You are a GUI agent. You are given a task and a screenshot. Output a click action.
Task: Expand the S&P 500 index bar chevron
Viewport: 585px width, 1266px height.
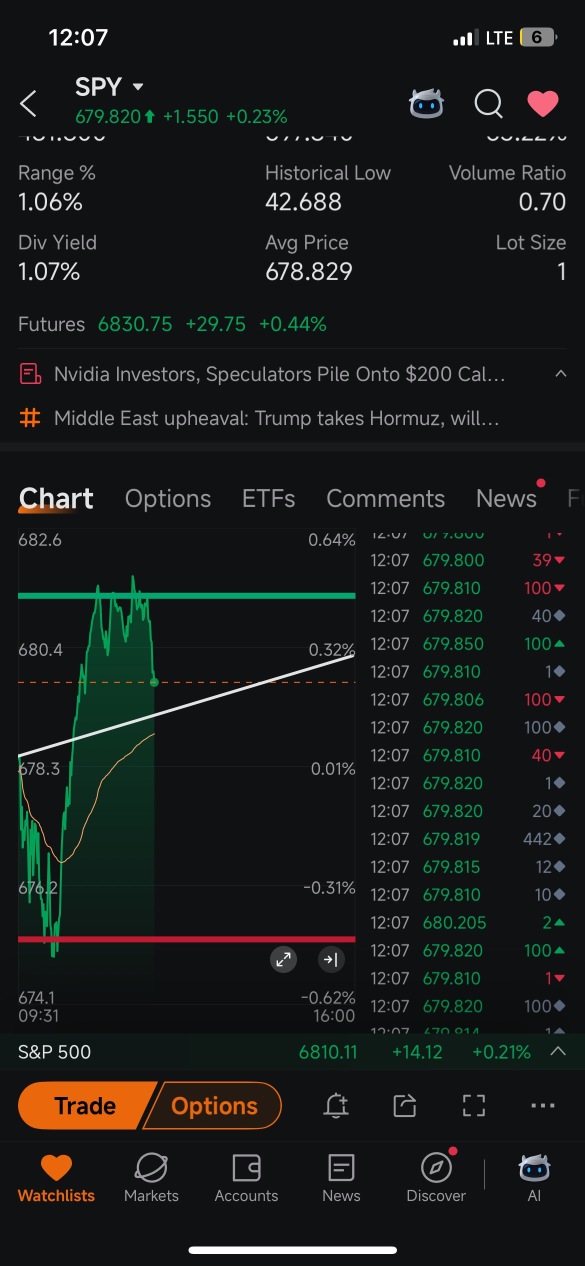pyautogui.click(x=558, y=1051)
